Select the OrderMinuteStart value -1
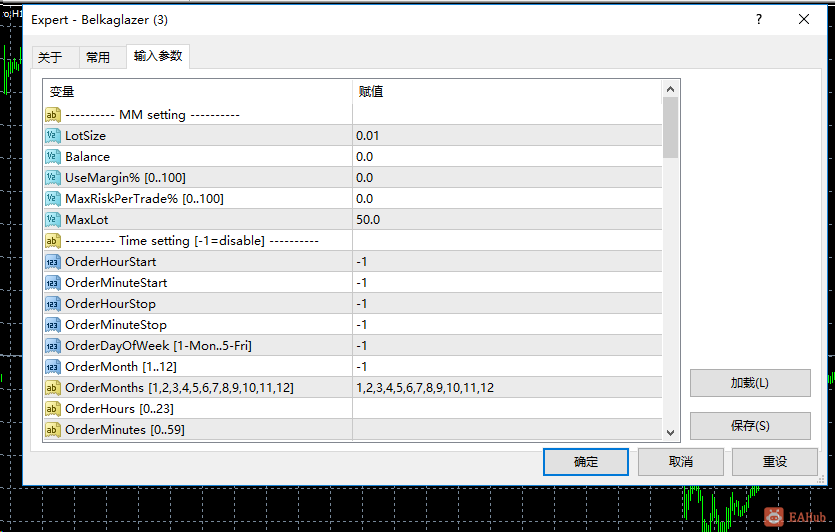Viewport: 835px width, 532px height. point(362,283)
